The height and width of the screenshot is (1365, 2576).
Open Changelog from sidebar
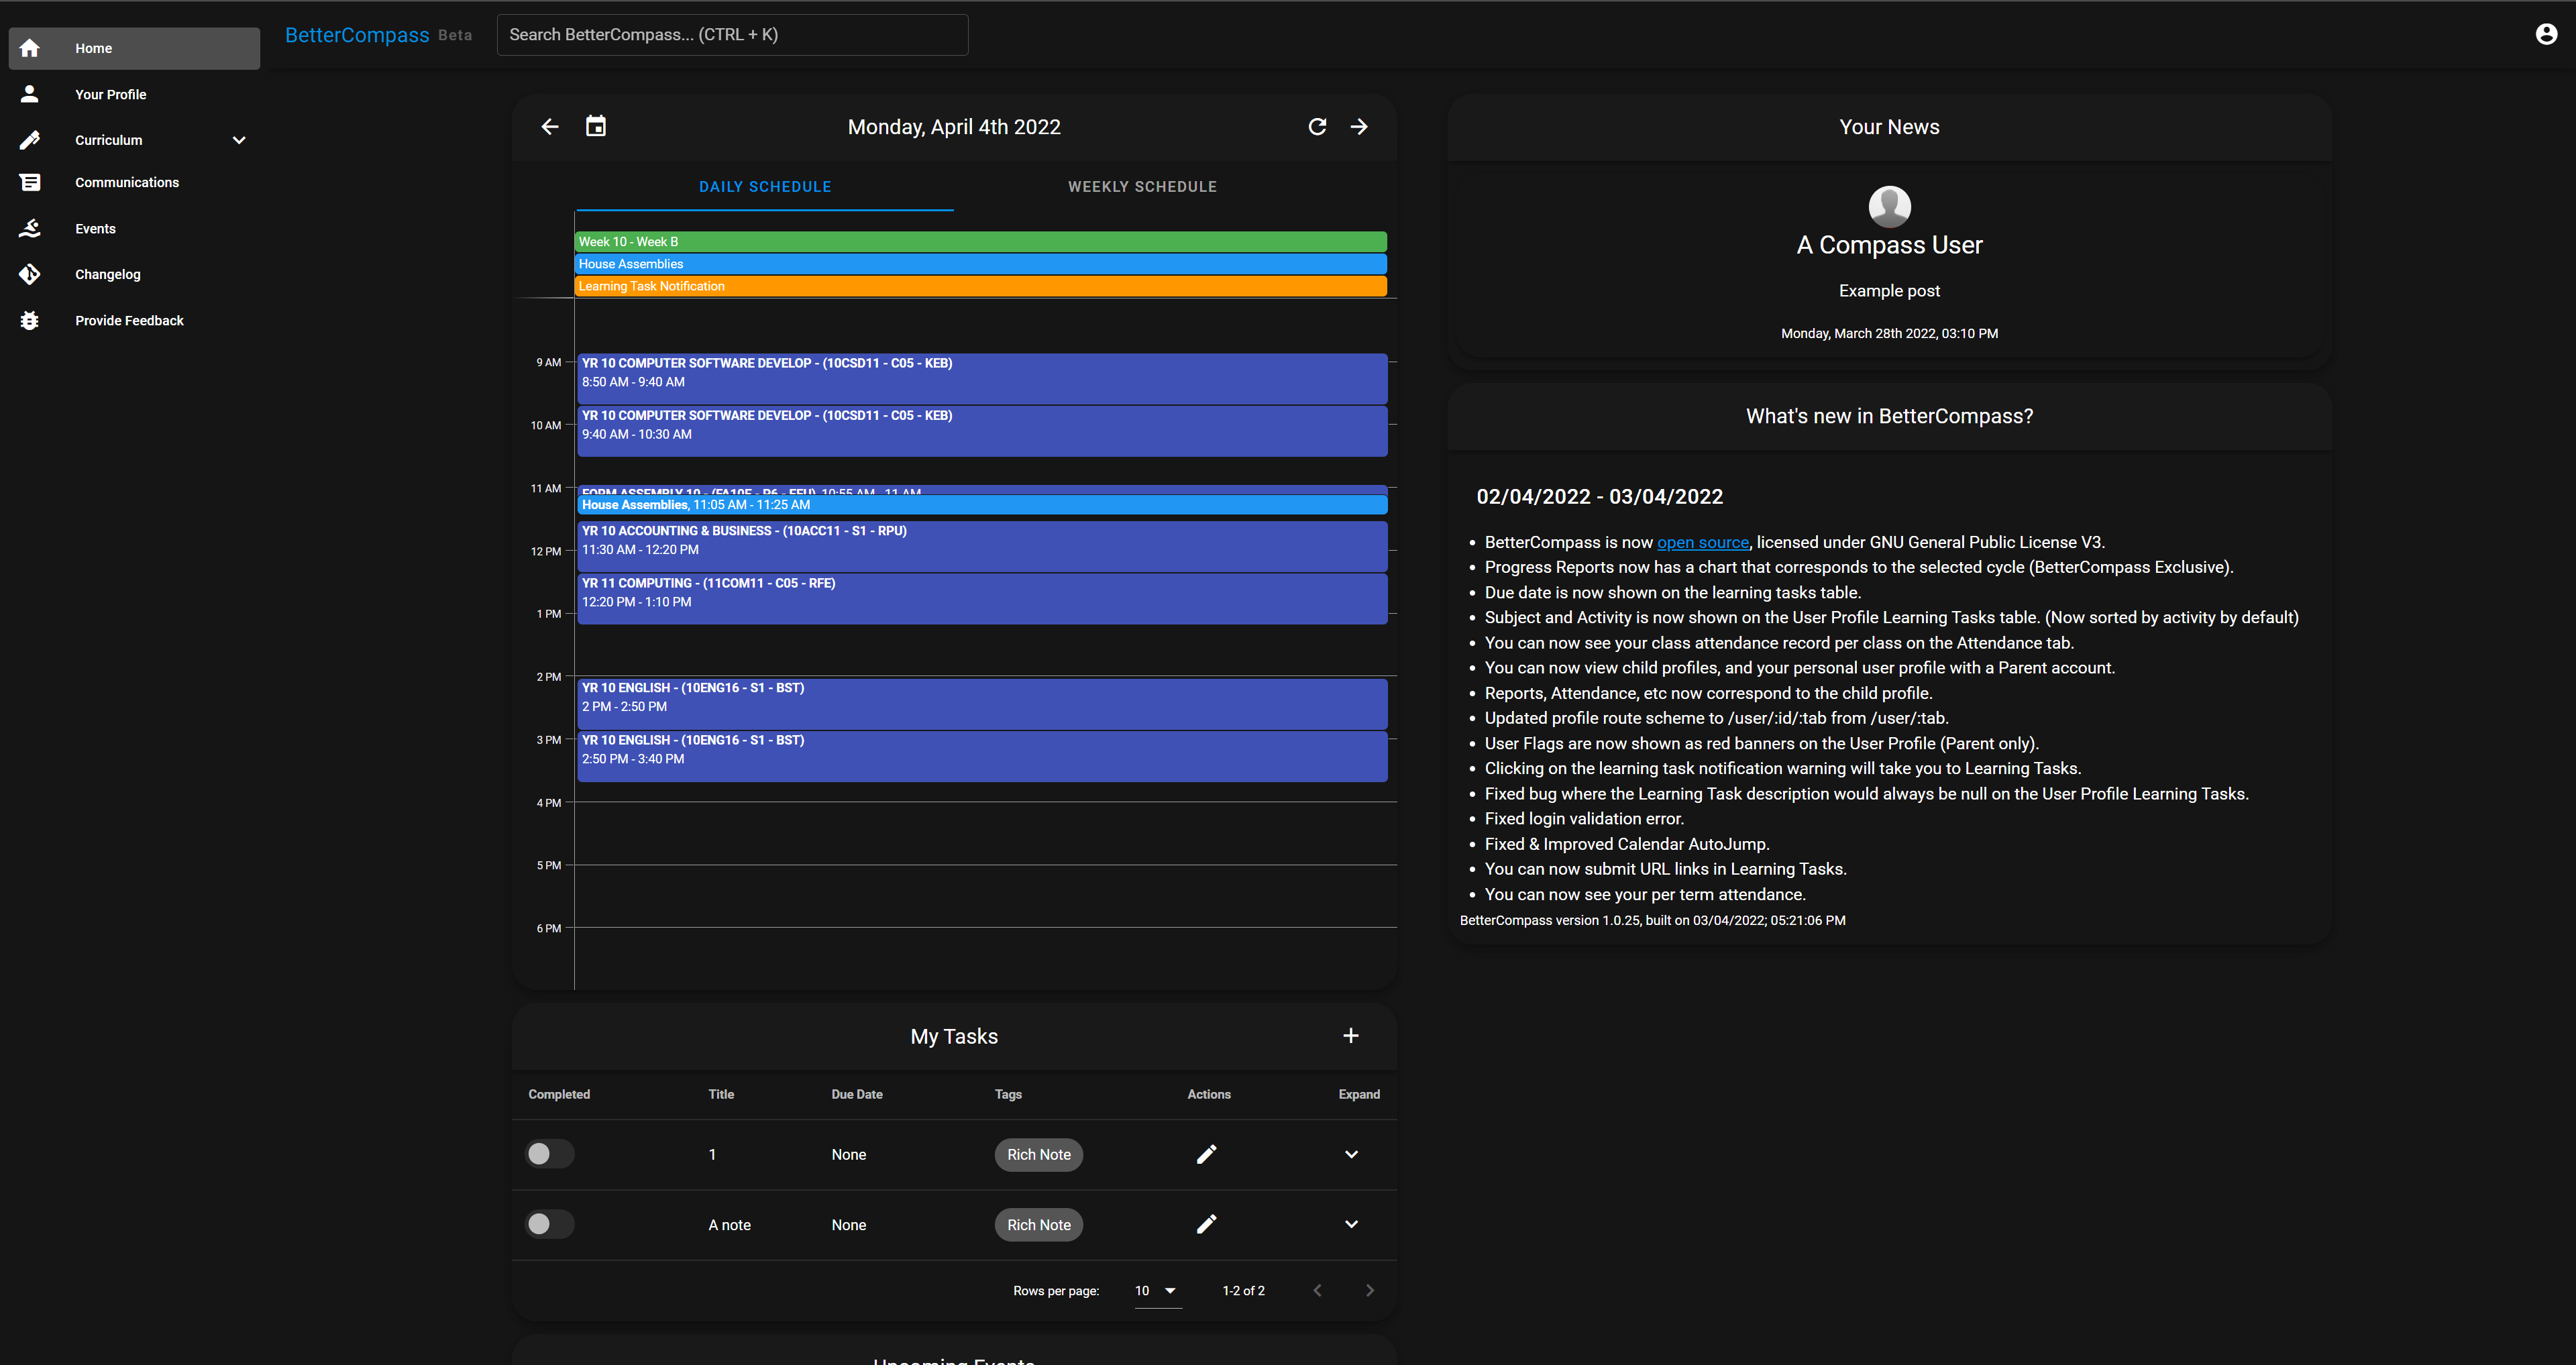pyautogui.click(x=107, y=274)
